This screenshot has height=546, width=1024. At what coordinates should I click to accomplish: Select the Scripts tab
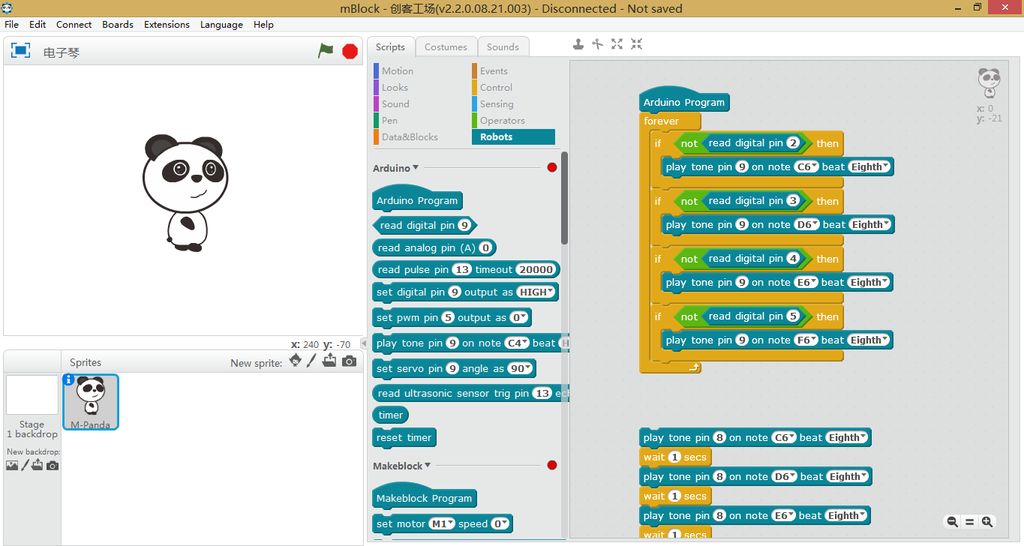tap(391, 47)
